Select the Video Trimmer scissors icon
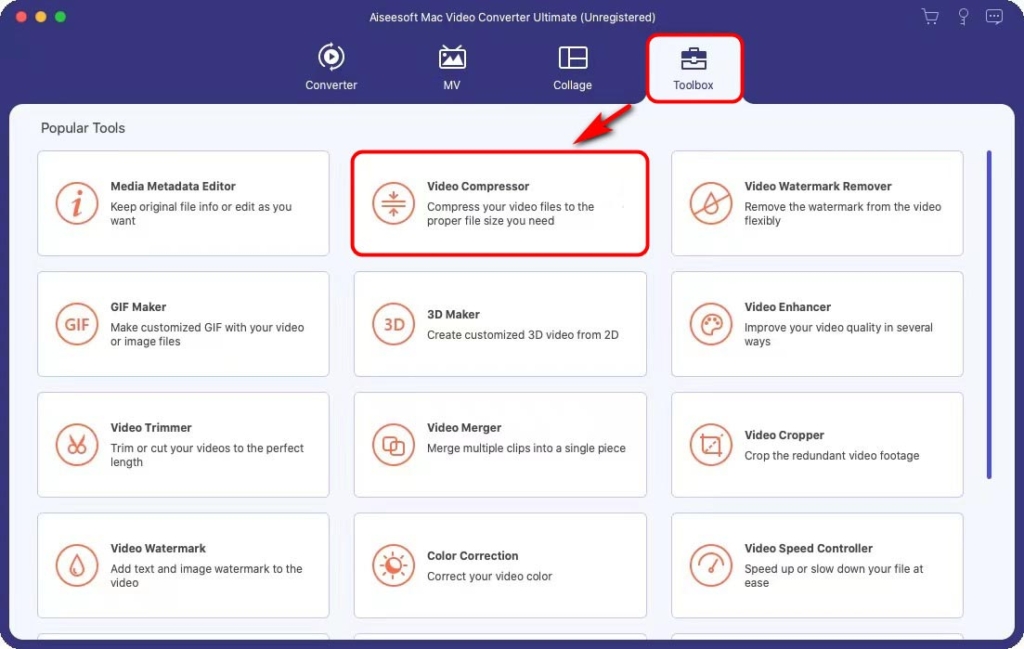 tap(77, 445)
